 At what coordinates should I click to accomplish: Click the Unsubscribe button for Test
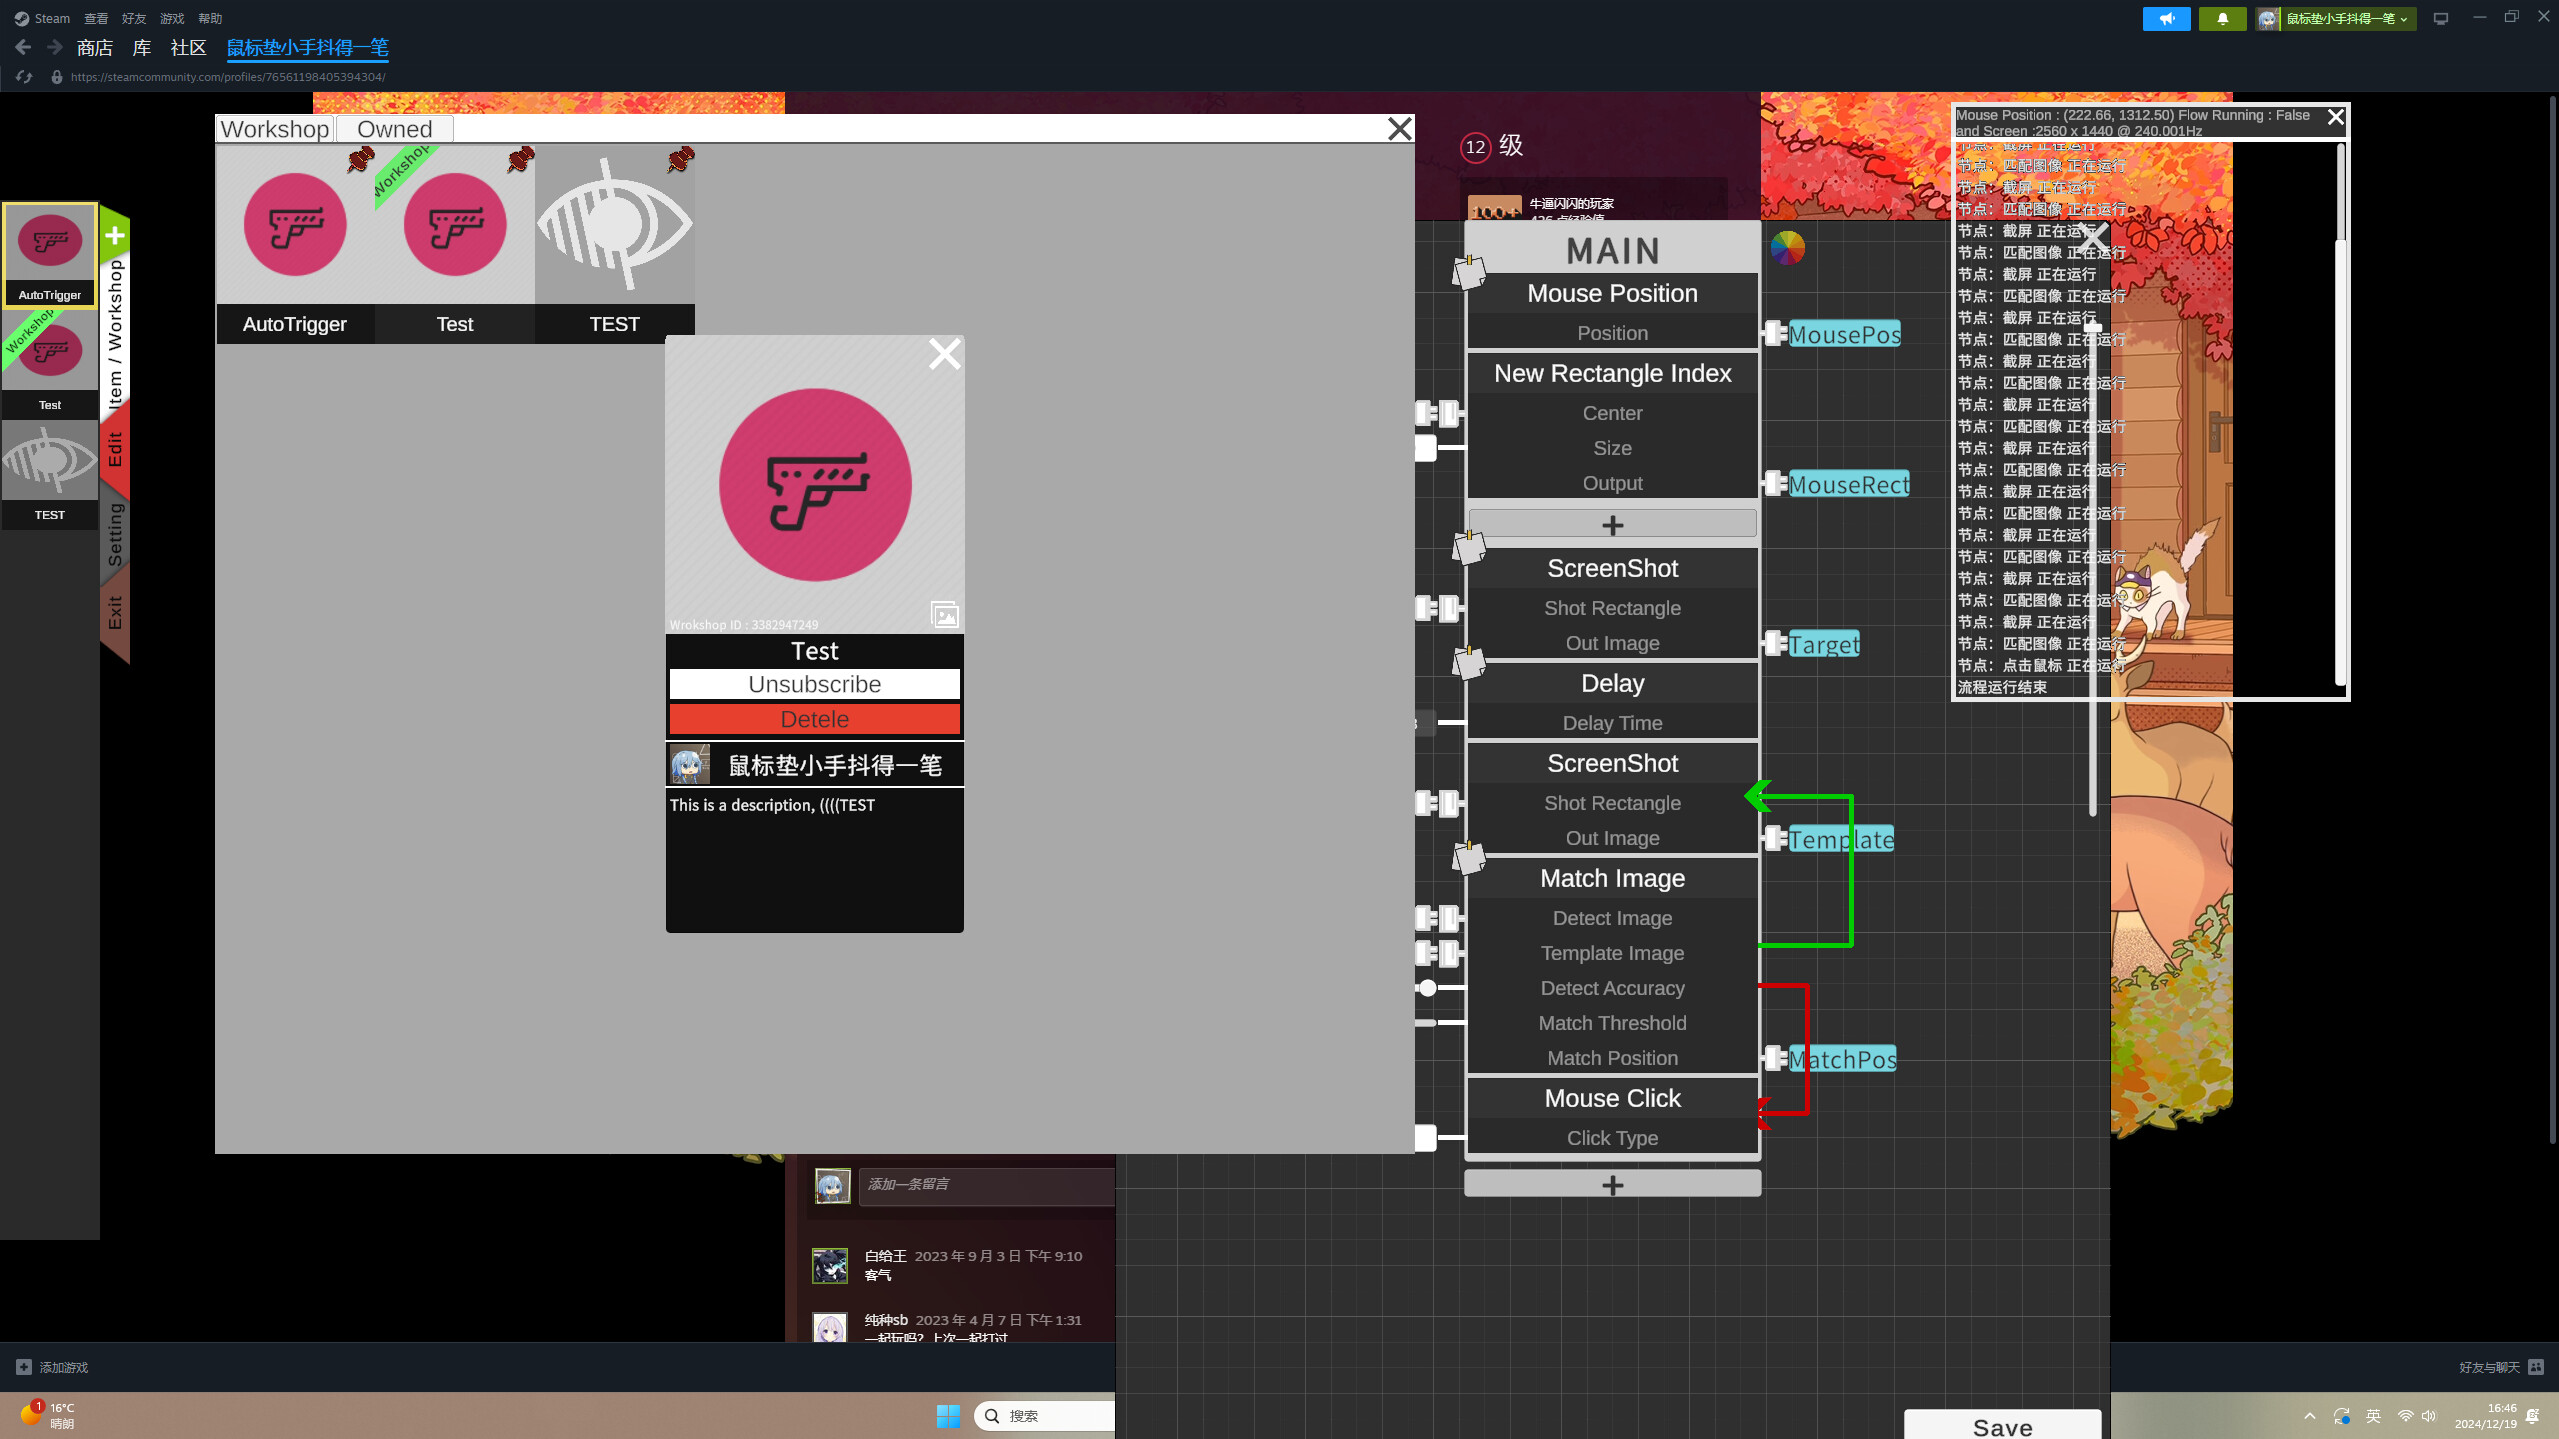pos(814,684)
